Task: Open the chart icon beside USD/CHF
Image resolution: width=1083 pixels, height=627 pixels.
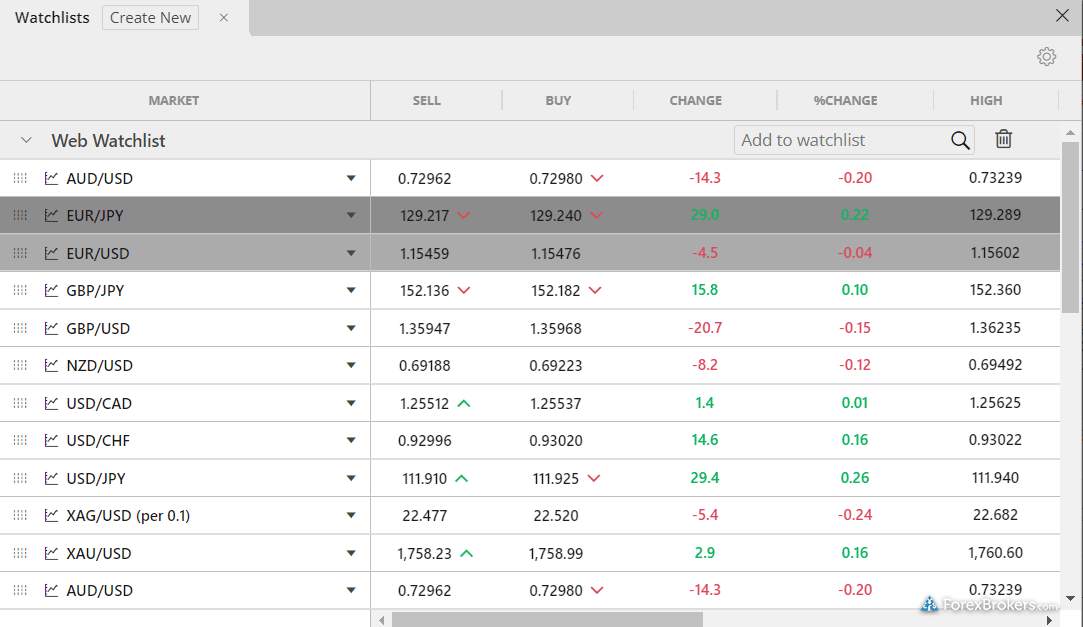Action: click(x=51, y=440)
